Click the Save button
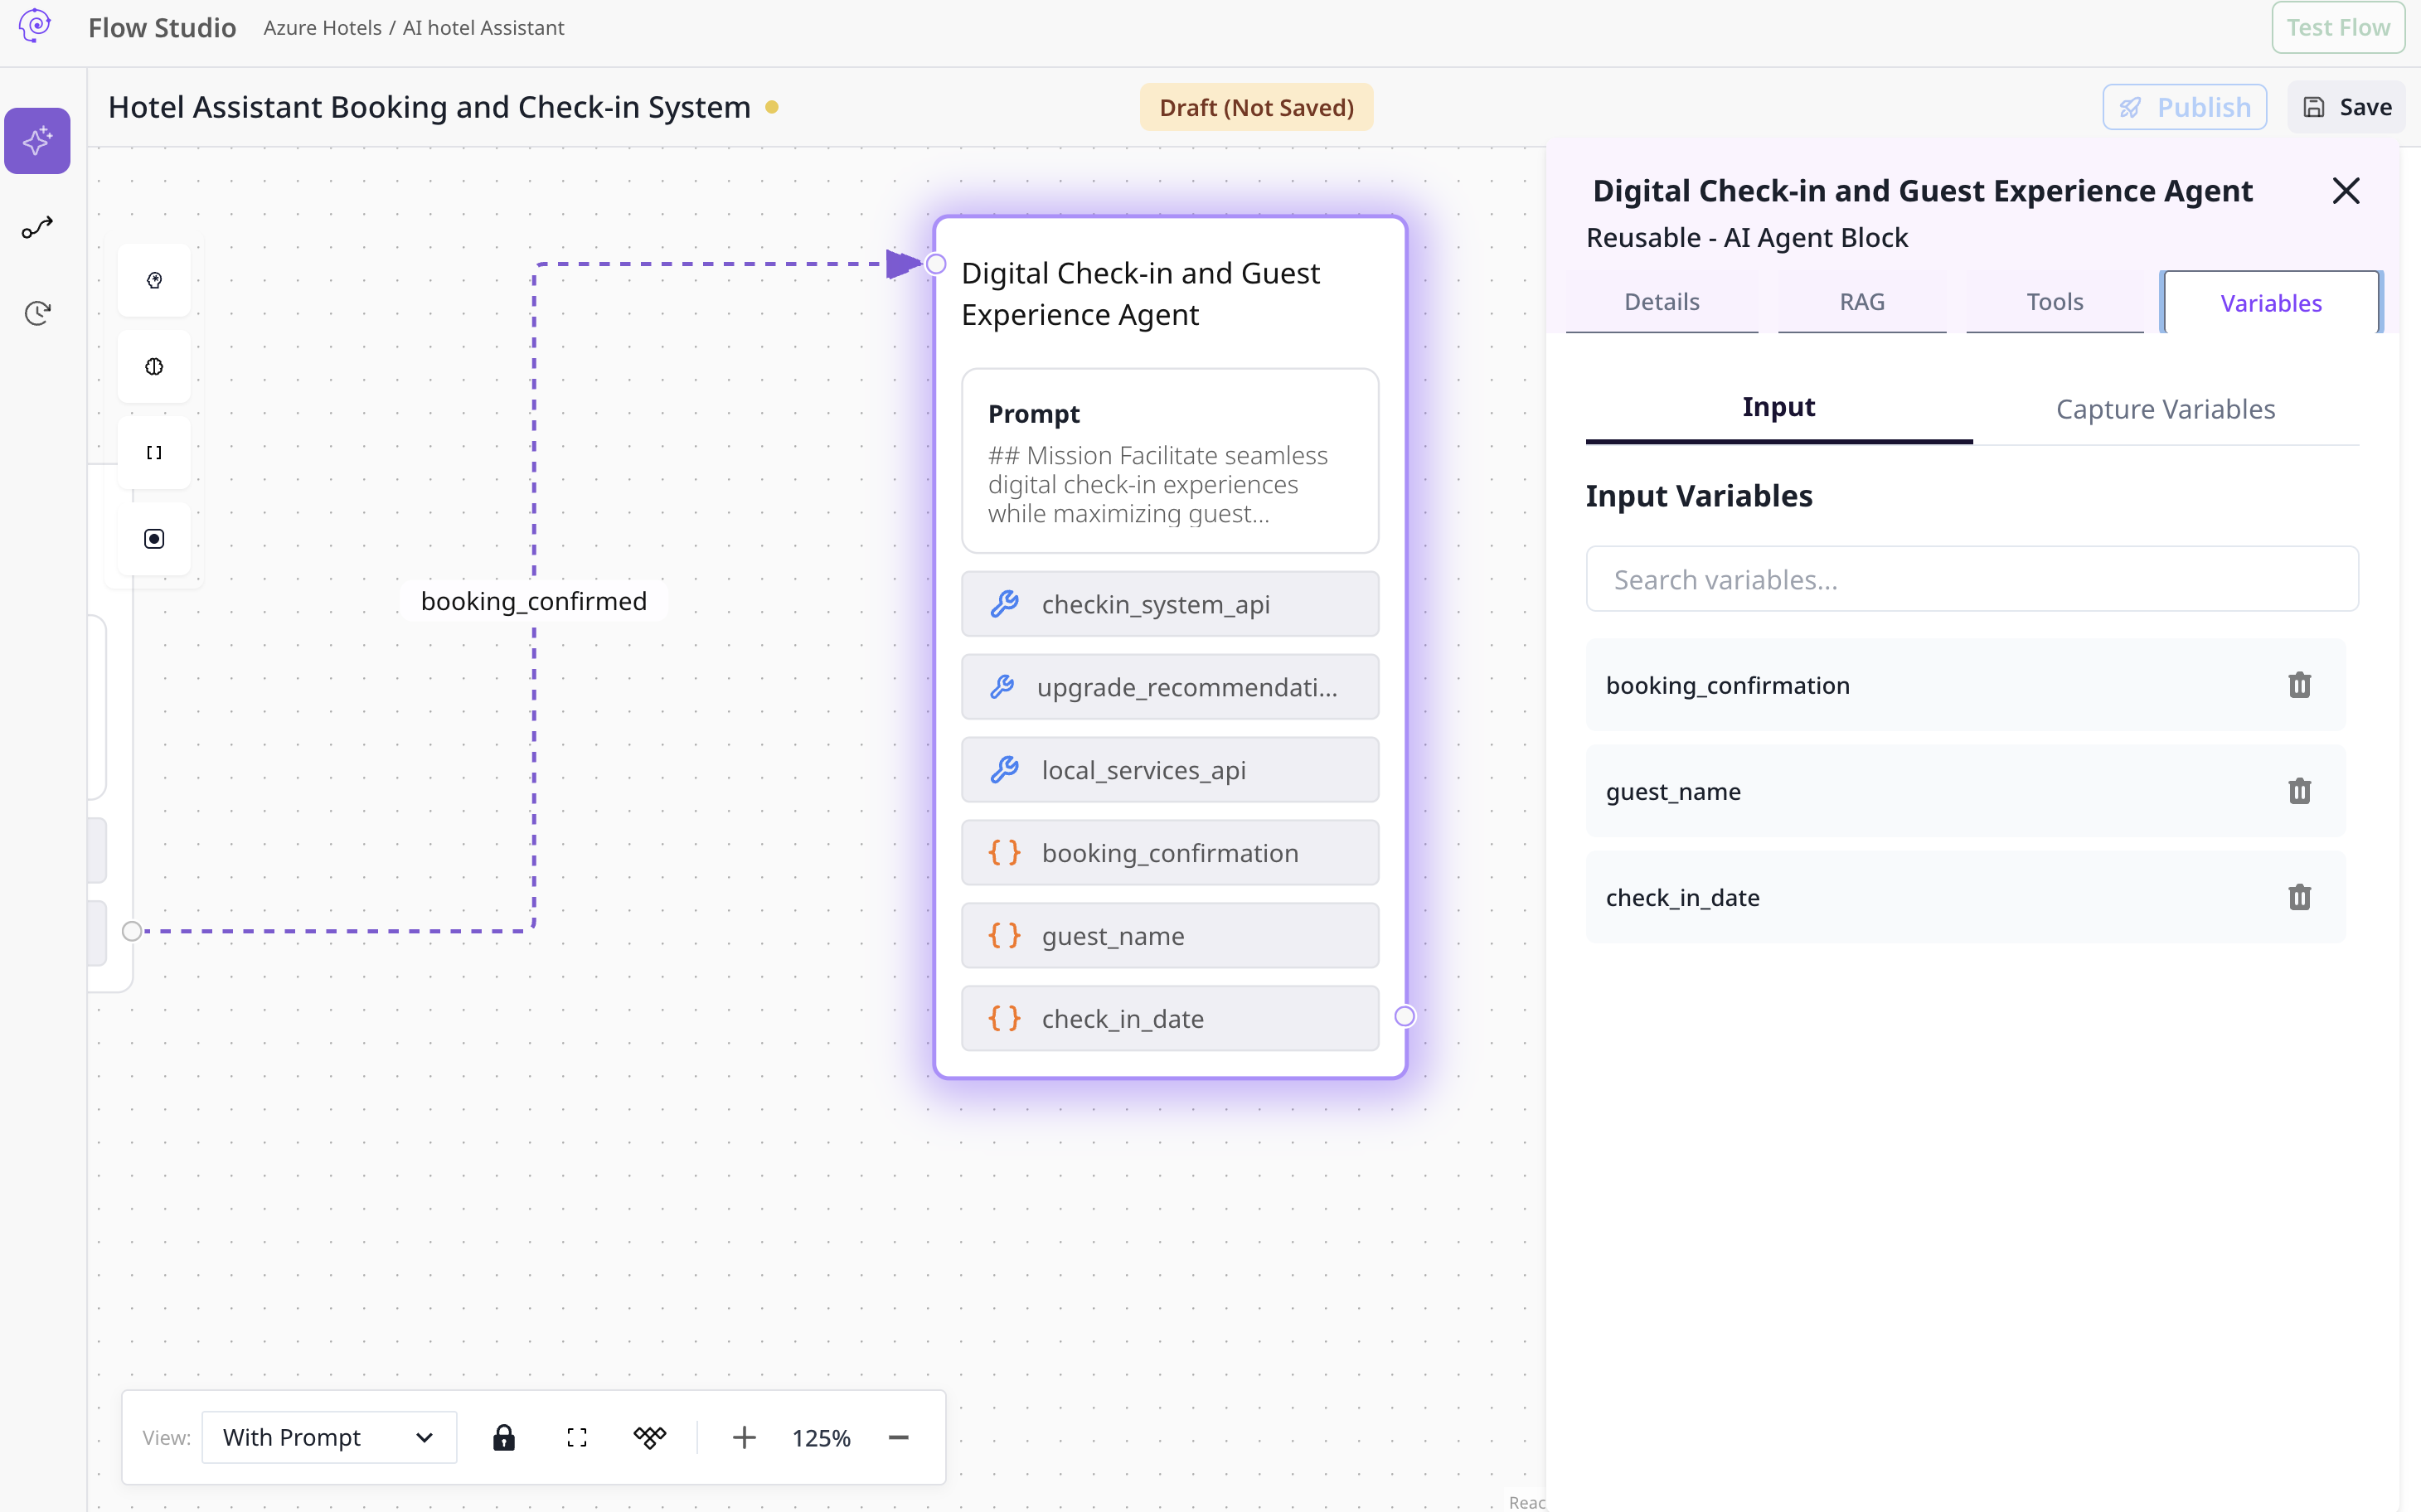The height and width of the screenshot is (1512, 2421). tap(2346, 107)
